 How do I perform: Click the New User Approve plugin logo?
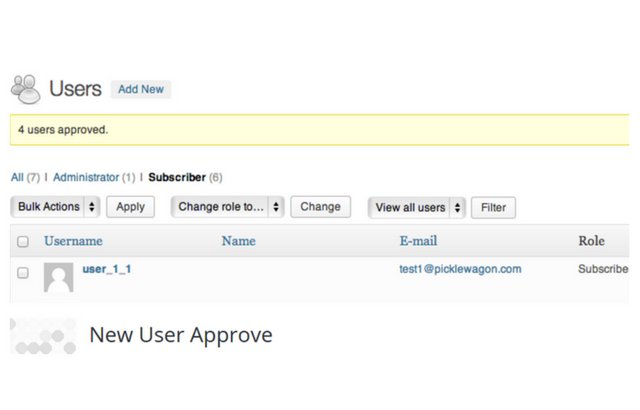point(43,336)
